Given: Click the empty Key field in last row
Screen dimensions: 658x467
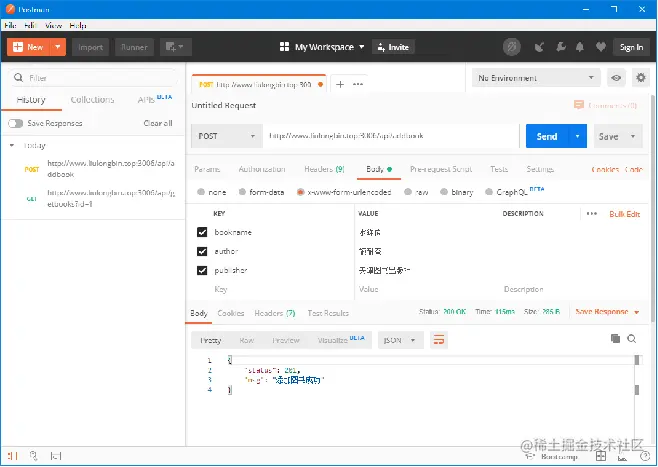Looking at the screenshot, I should [x=281, y=289].
